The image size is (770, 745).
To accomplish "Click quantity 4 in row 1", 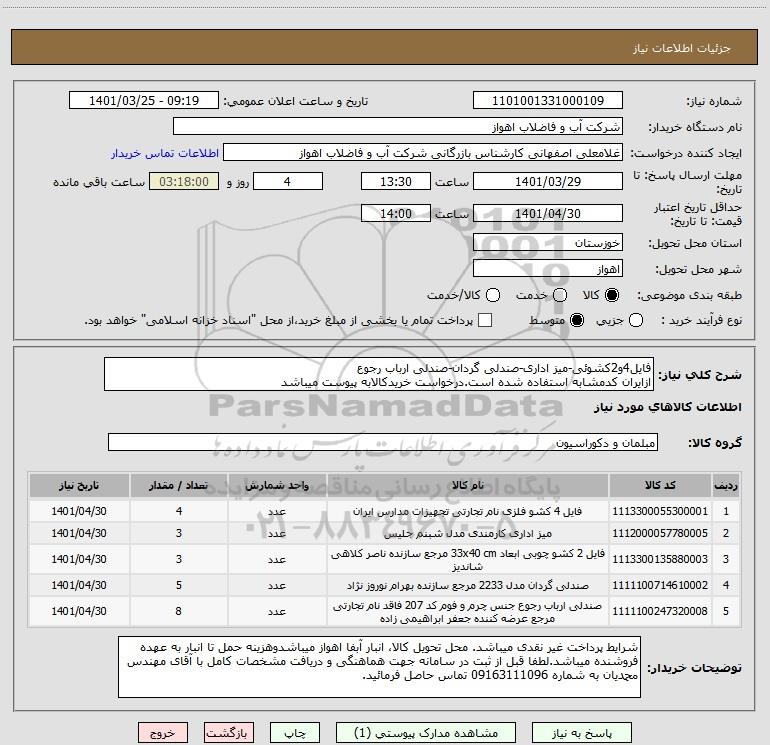I will [179, 511].
